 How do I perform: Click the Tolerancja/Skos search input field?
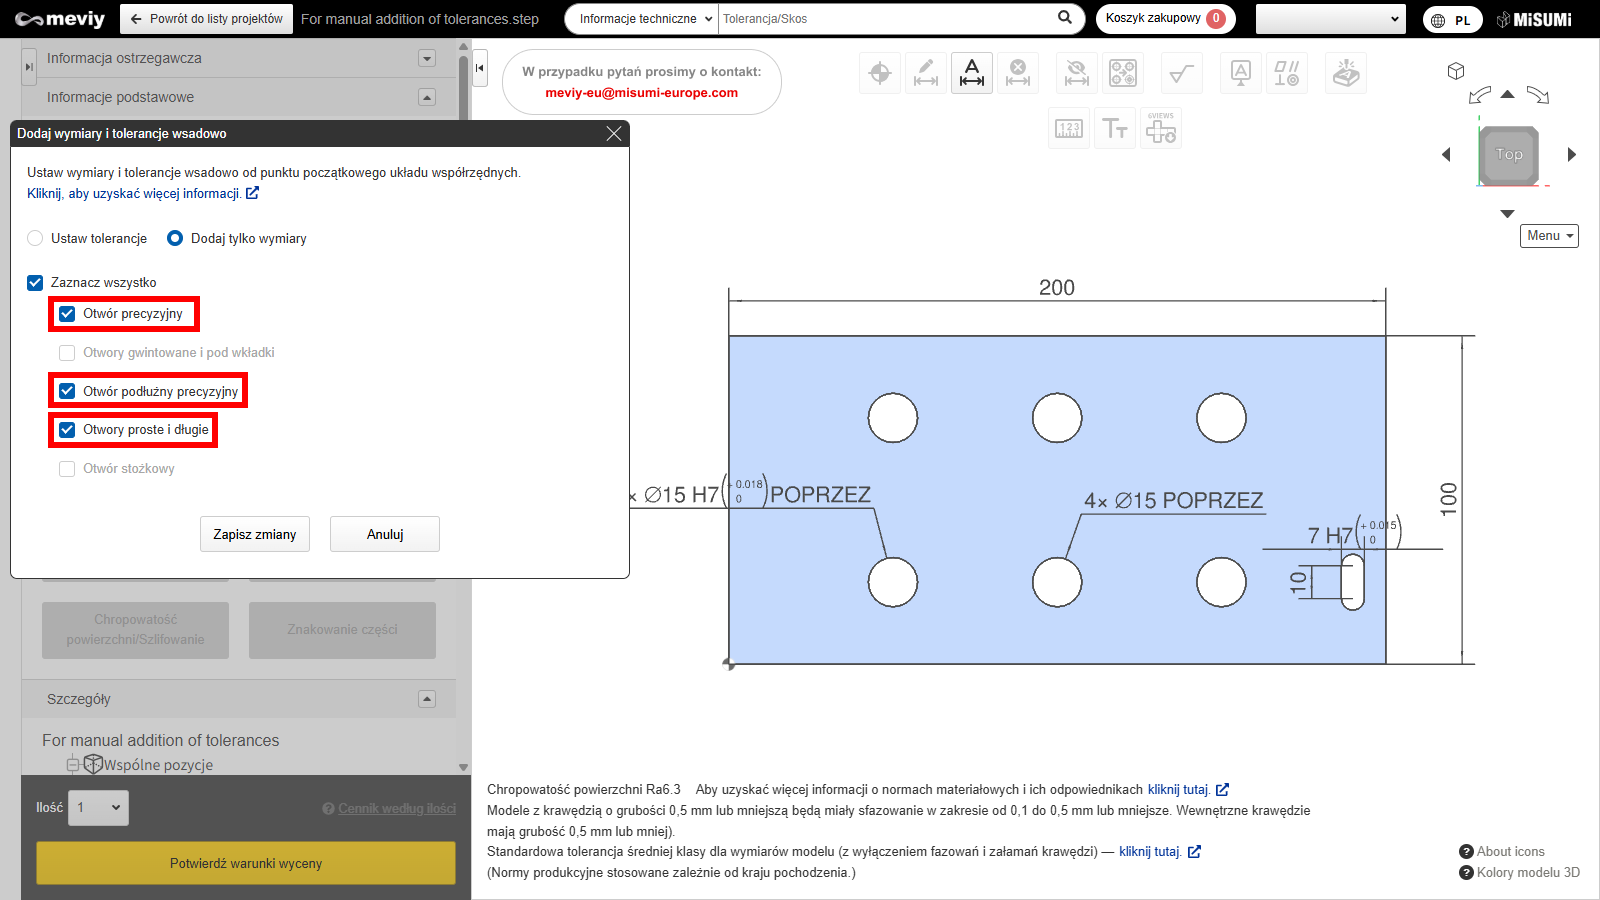click(885, 19)
